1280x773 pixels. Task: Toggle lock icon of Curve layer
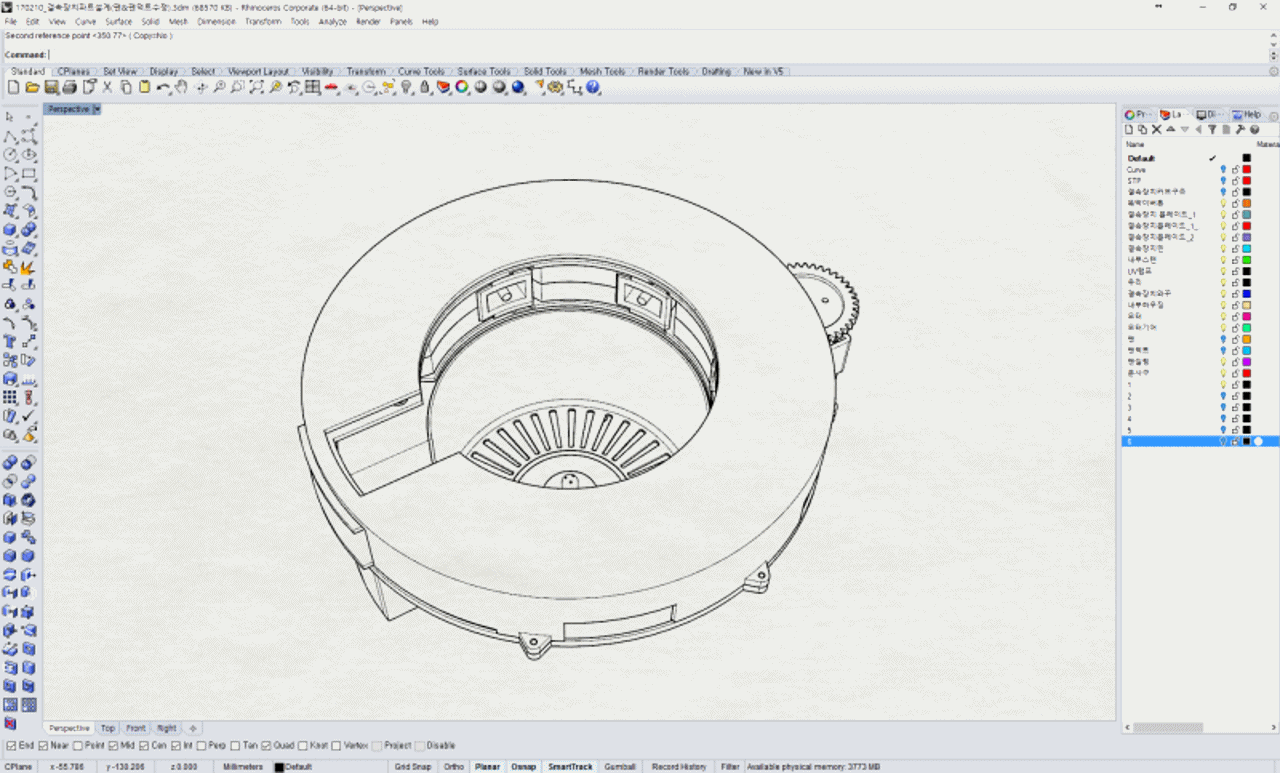(x=1235, y=170)
